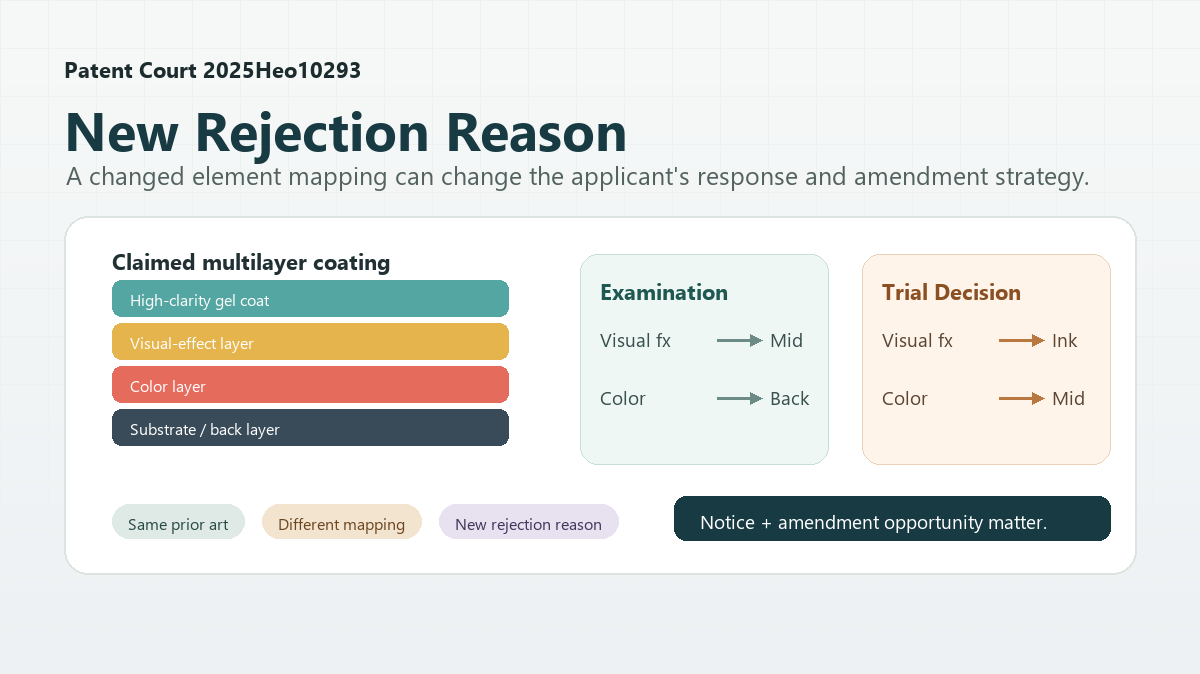Image resolution: width=1200 pixels, height=674 pixels.
Task: Select the Visual-effect layer yellow bar
Action: (x=310, y=342)
